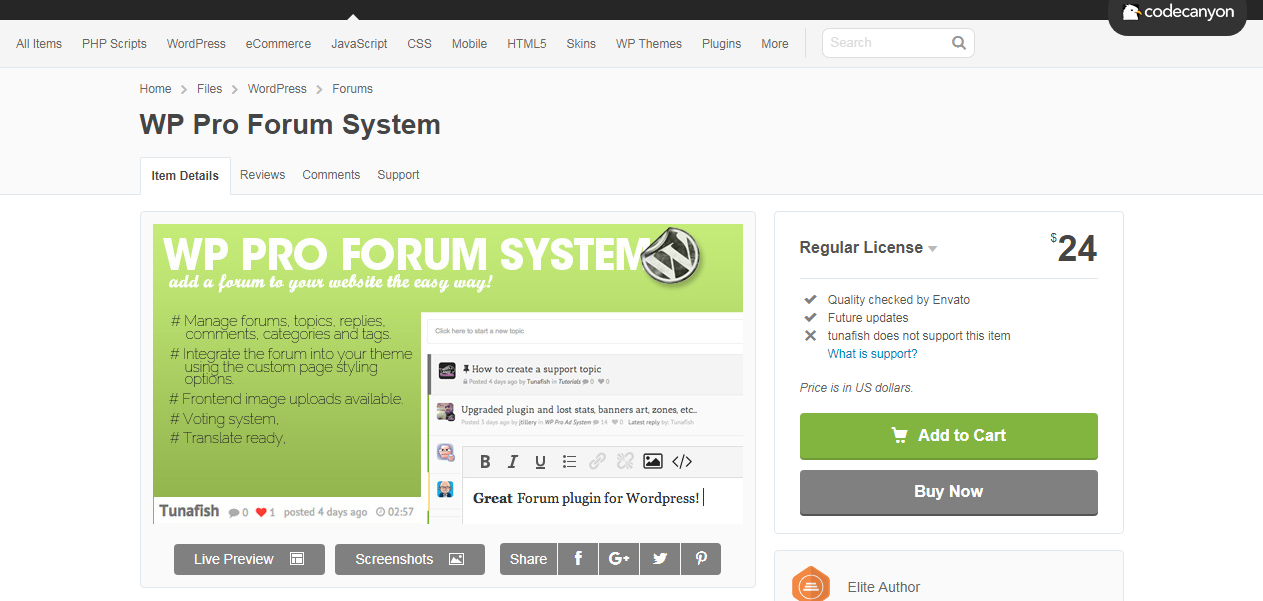Click the insert image icon in preview editor
Image resolution: width=1263 pixels, height=601 pixels.
tap(653, 461)
